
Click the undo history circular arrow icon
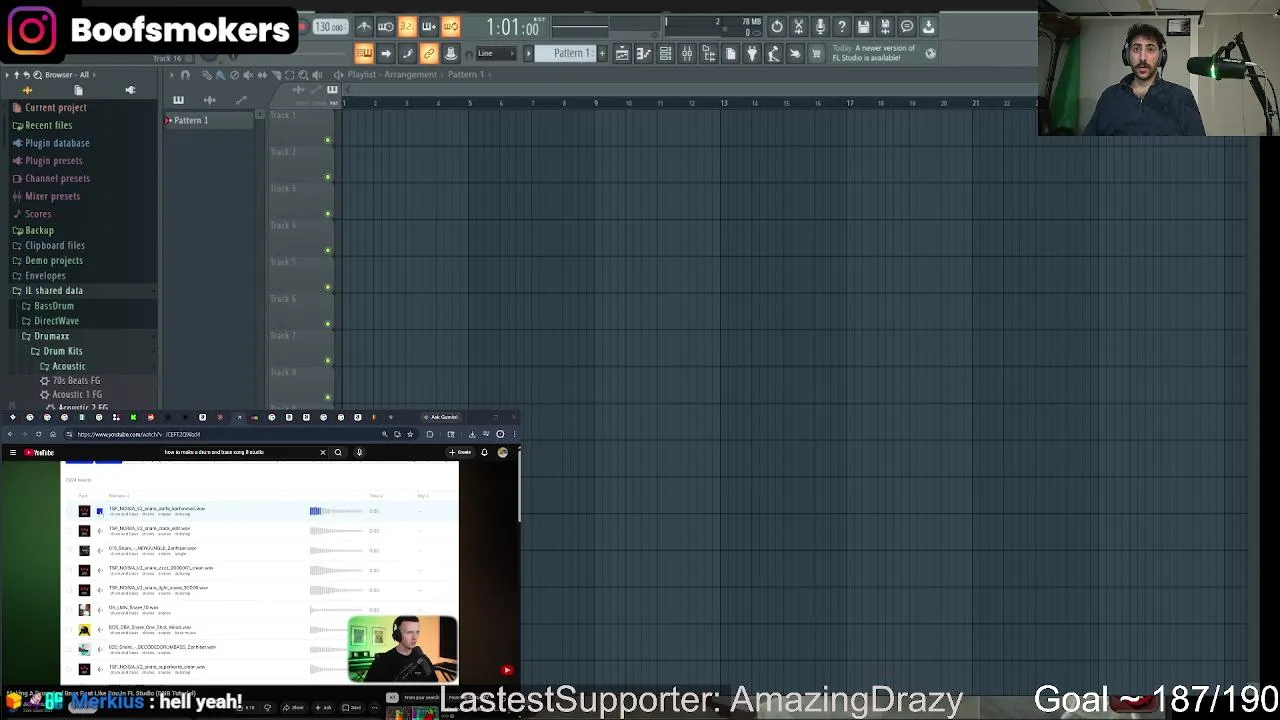777,27
